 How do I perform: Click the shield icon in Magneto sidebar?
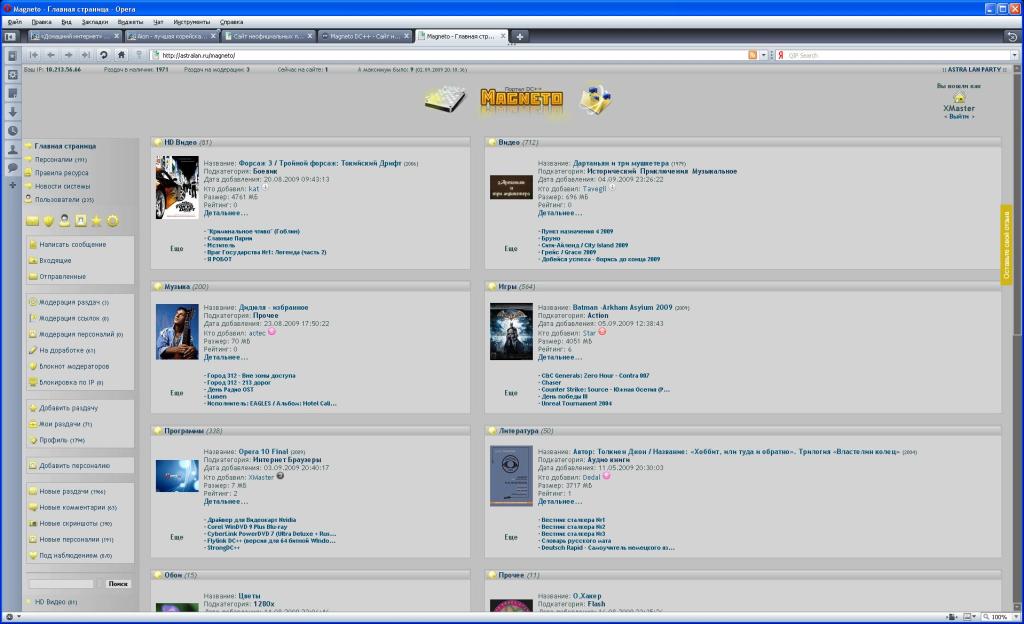point(48,221)
